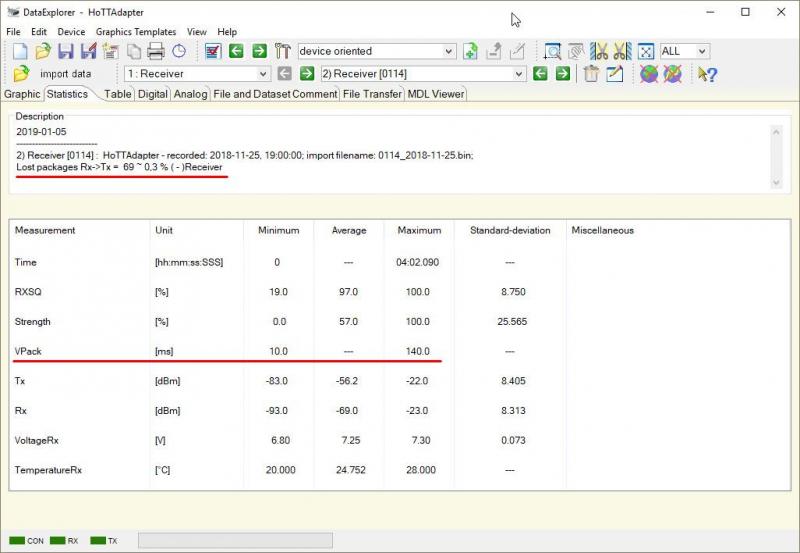
Task: Click the new file icon
Action: [19, 51]
